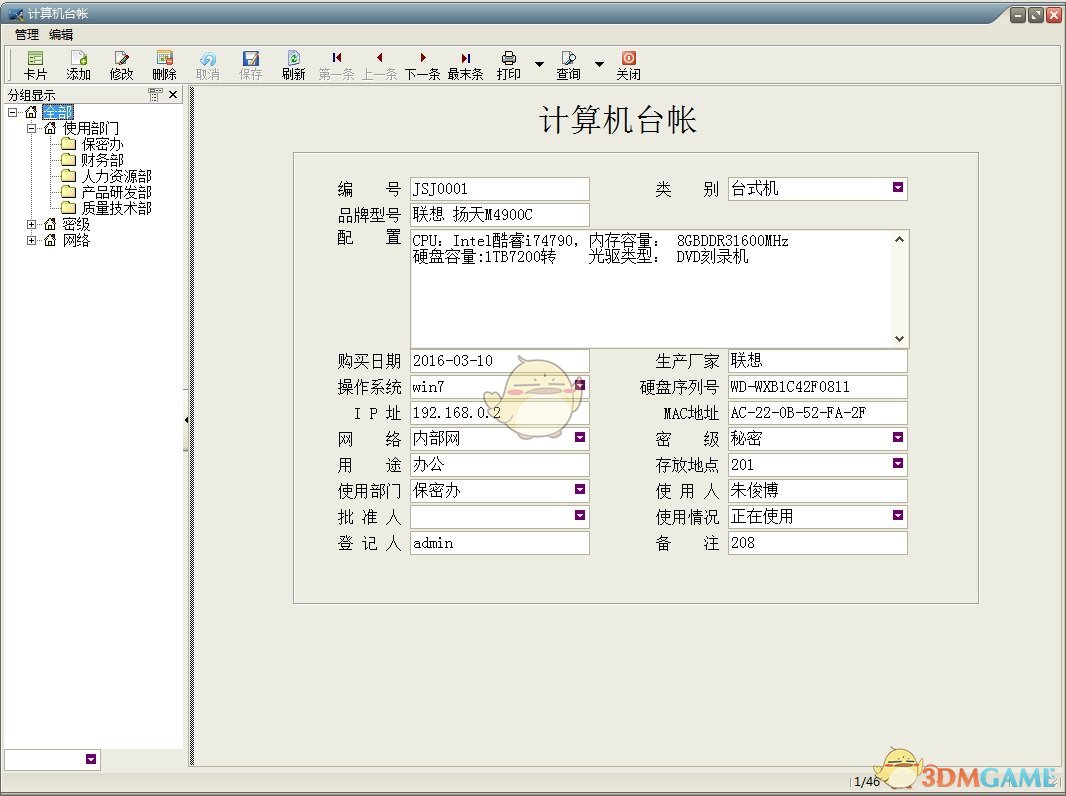Close the 分组显示 panel
This screenshot has width=1066, height=796.
pos(173,94)
